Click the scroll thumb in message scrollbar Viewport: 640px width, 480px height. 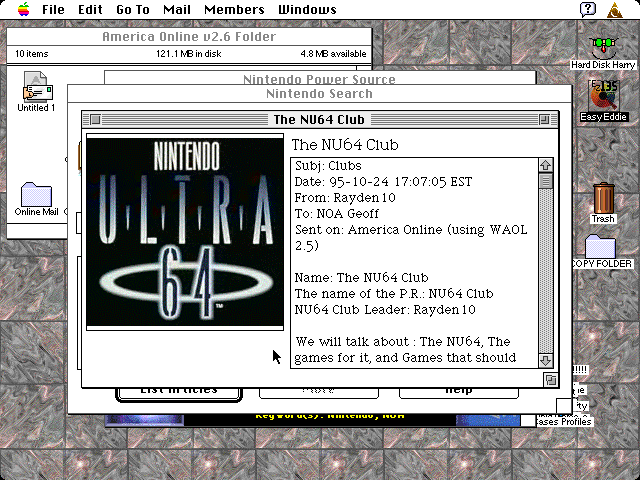tap(546, 181)
